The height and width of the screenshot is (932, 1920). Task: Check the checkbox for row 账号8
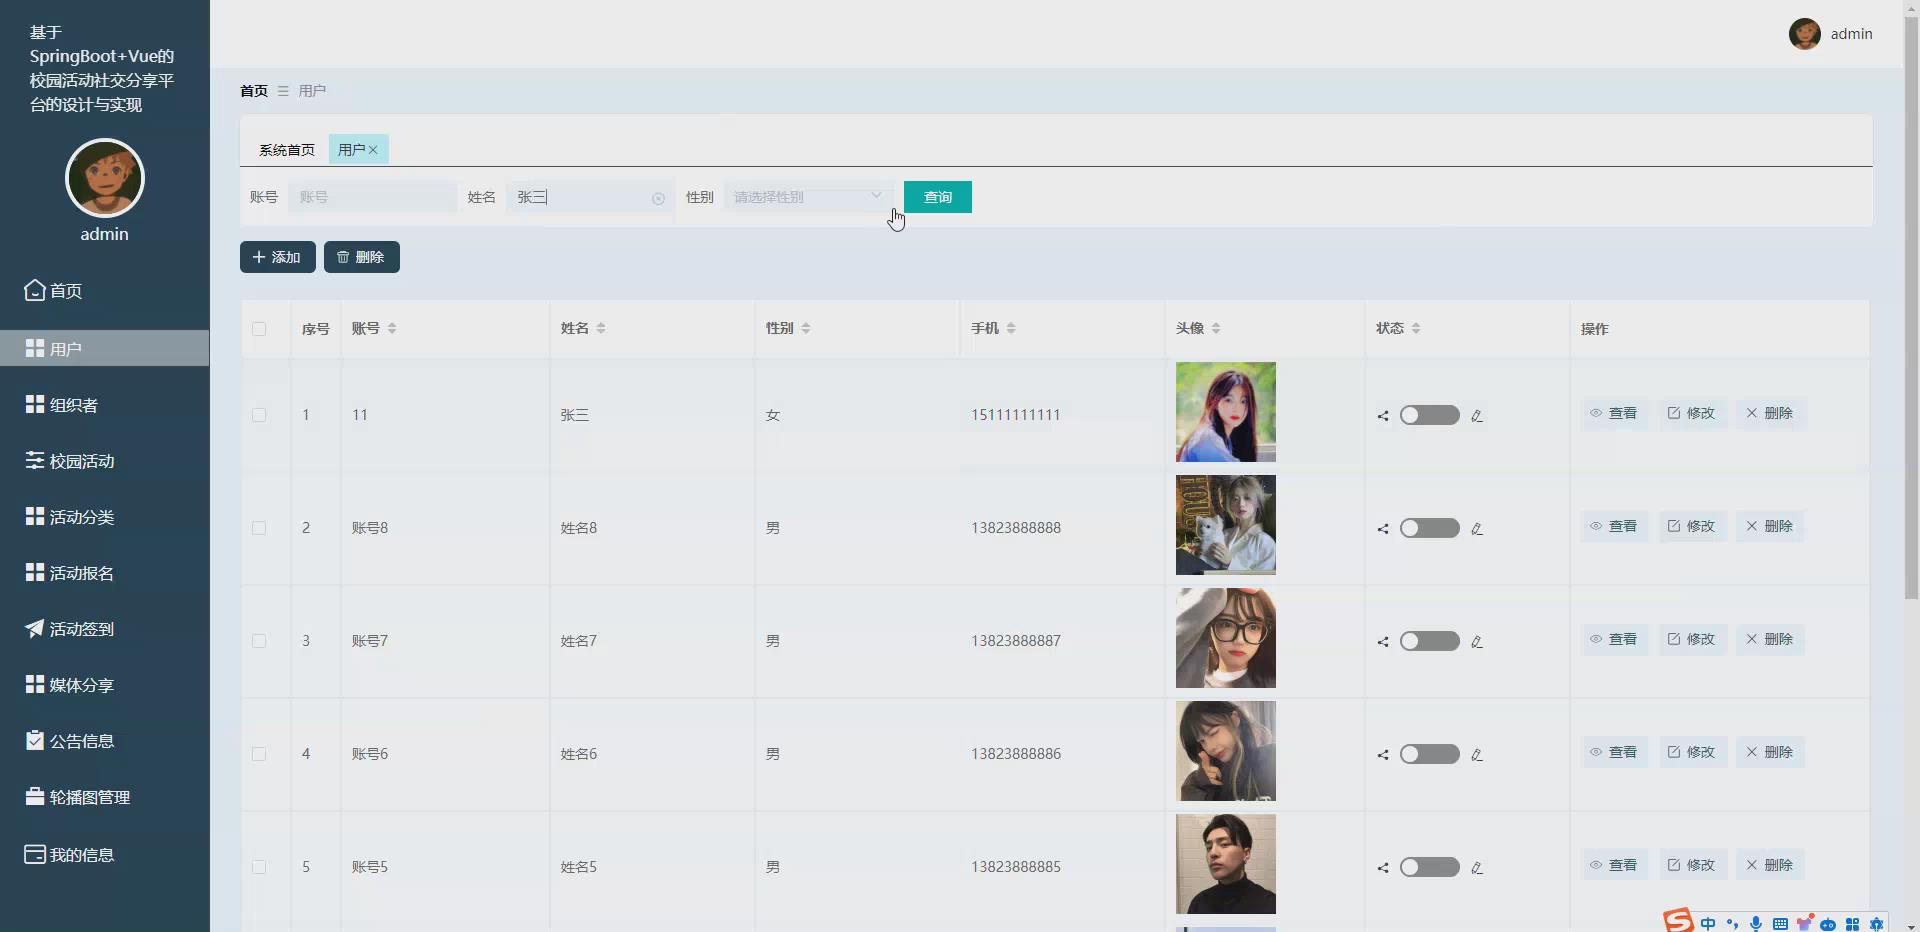coord(259,528)
